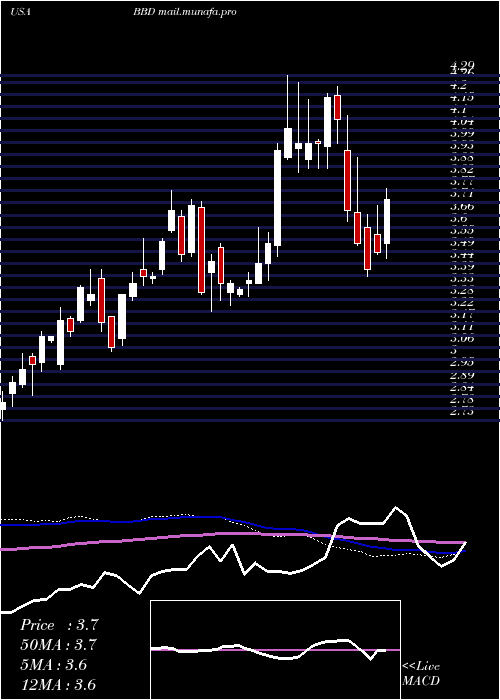The width and height of the screenshot is (500, 700).
Task: Click the 2.89 price-axis label
Action: (462, 375)
